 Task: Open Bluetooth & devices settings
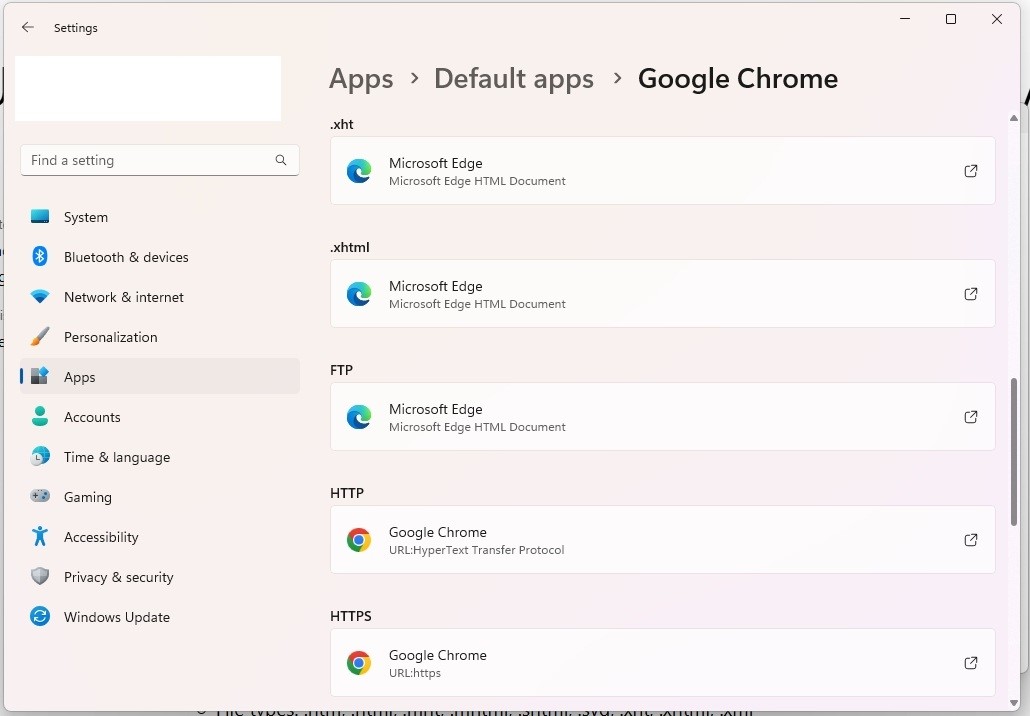[x=160, y=257]
